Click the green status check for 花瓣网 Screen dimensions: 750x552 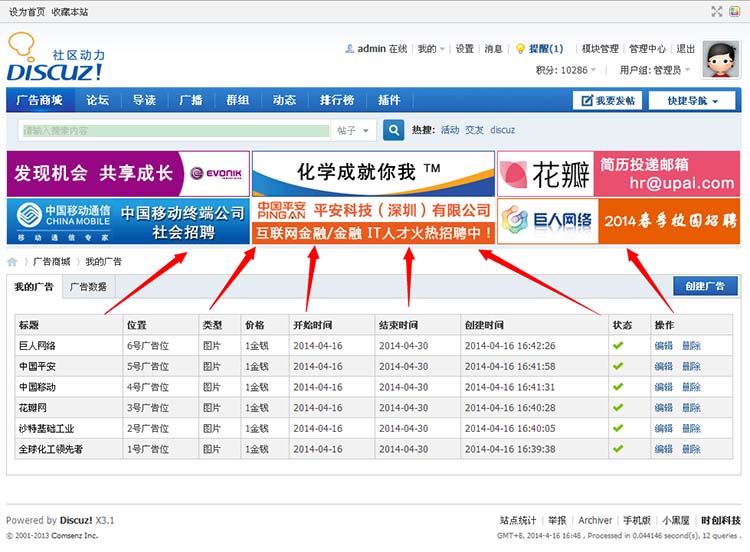point(618,407)
